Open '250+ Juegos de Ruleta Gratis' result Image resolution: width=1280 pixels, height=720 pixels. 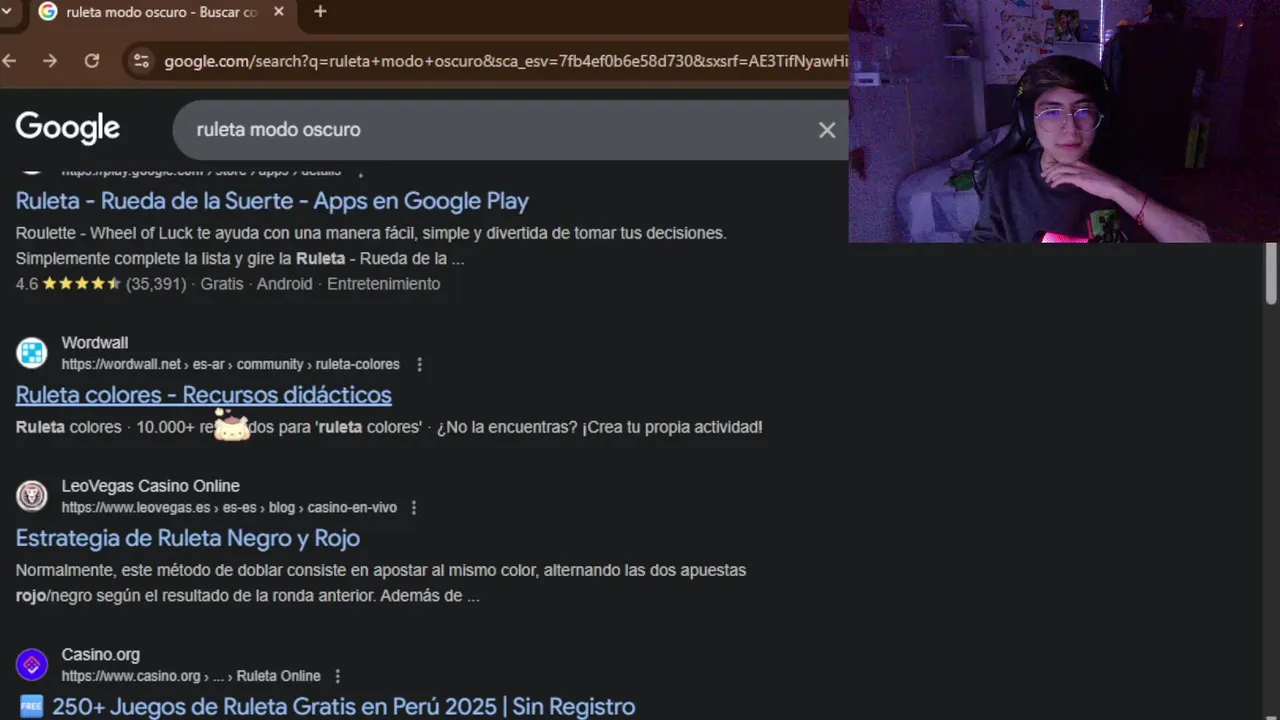point(343,707)
